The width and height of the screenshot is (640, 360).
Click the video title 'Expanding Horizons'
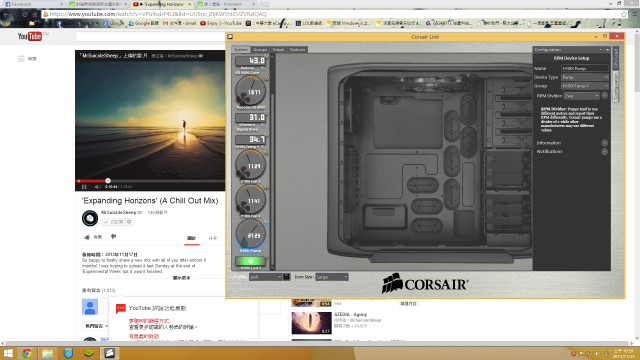(x=150, y=200)
